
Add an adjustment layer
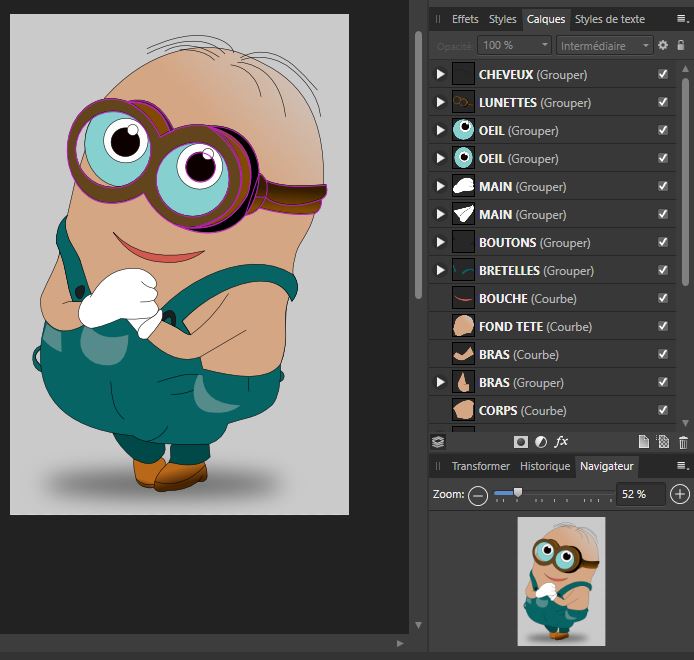(541, 442)
